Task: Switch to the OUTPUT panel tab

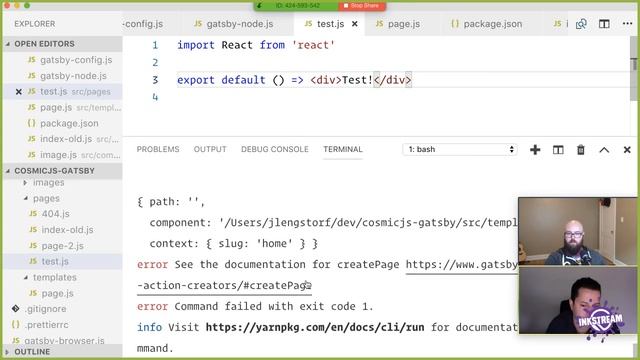Action: (x=210, y=149)
